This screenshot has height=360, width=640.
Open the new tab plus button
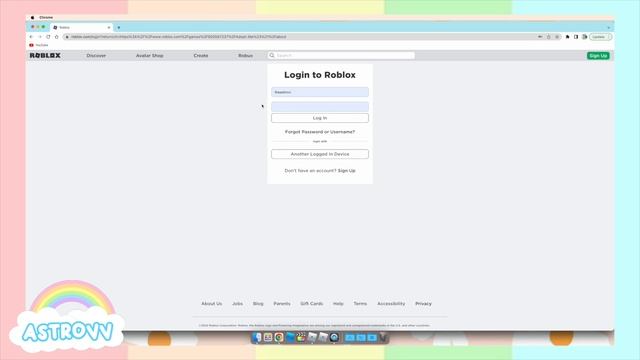tap(119, 27)
